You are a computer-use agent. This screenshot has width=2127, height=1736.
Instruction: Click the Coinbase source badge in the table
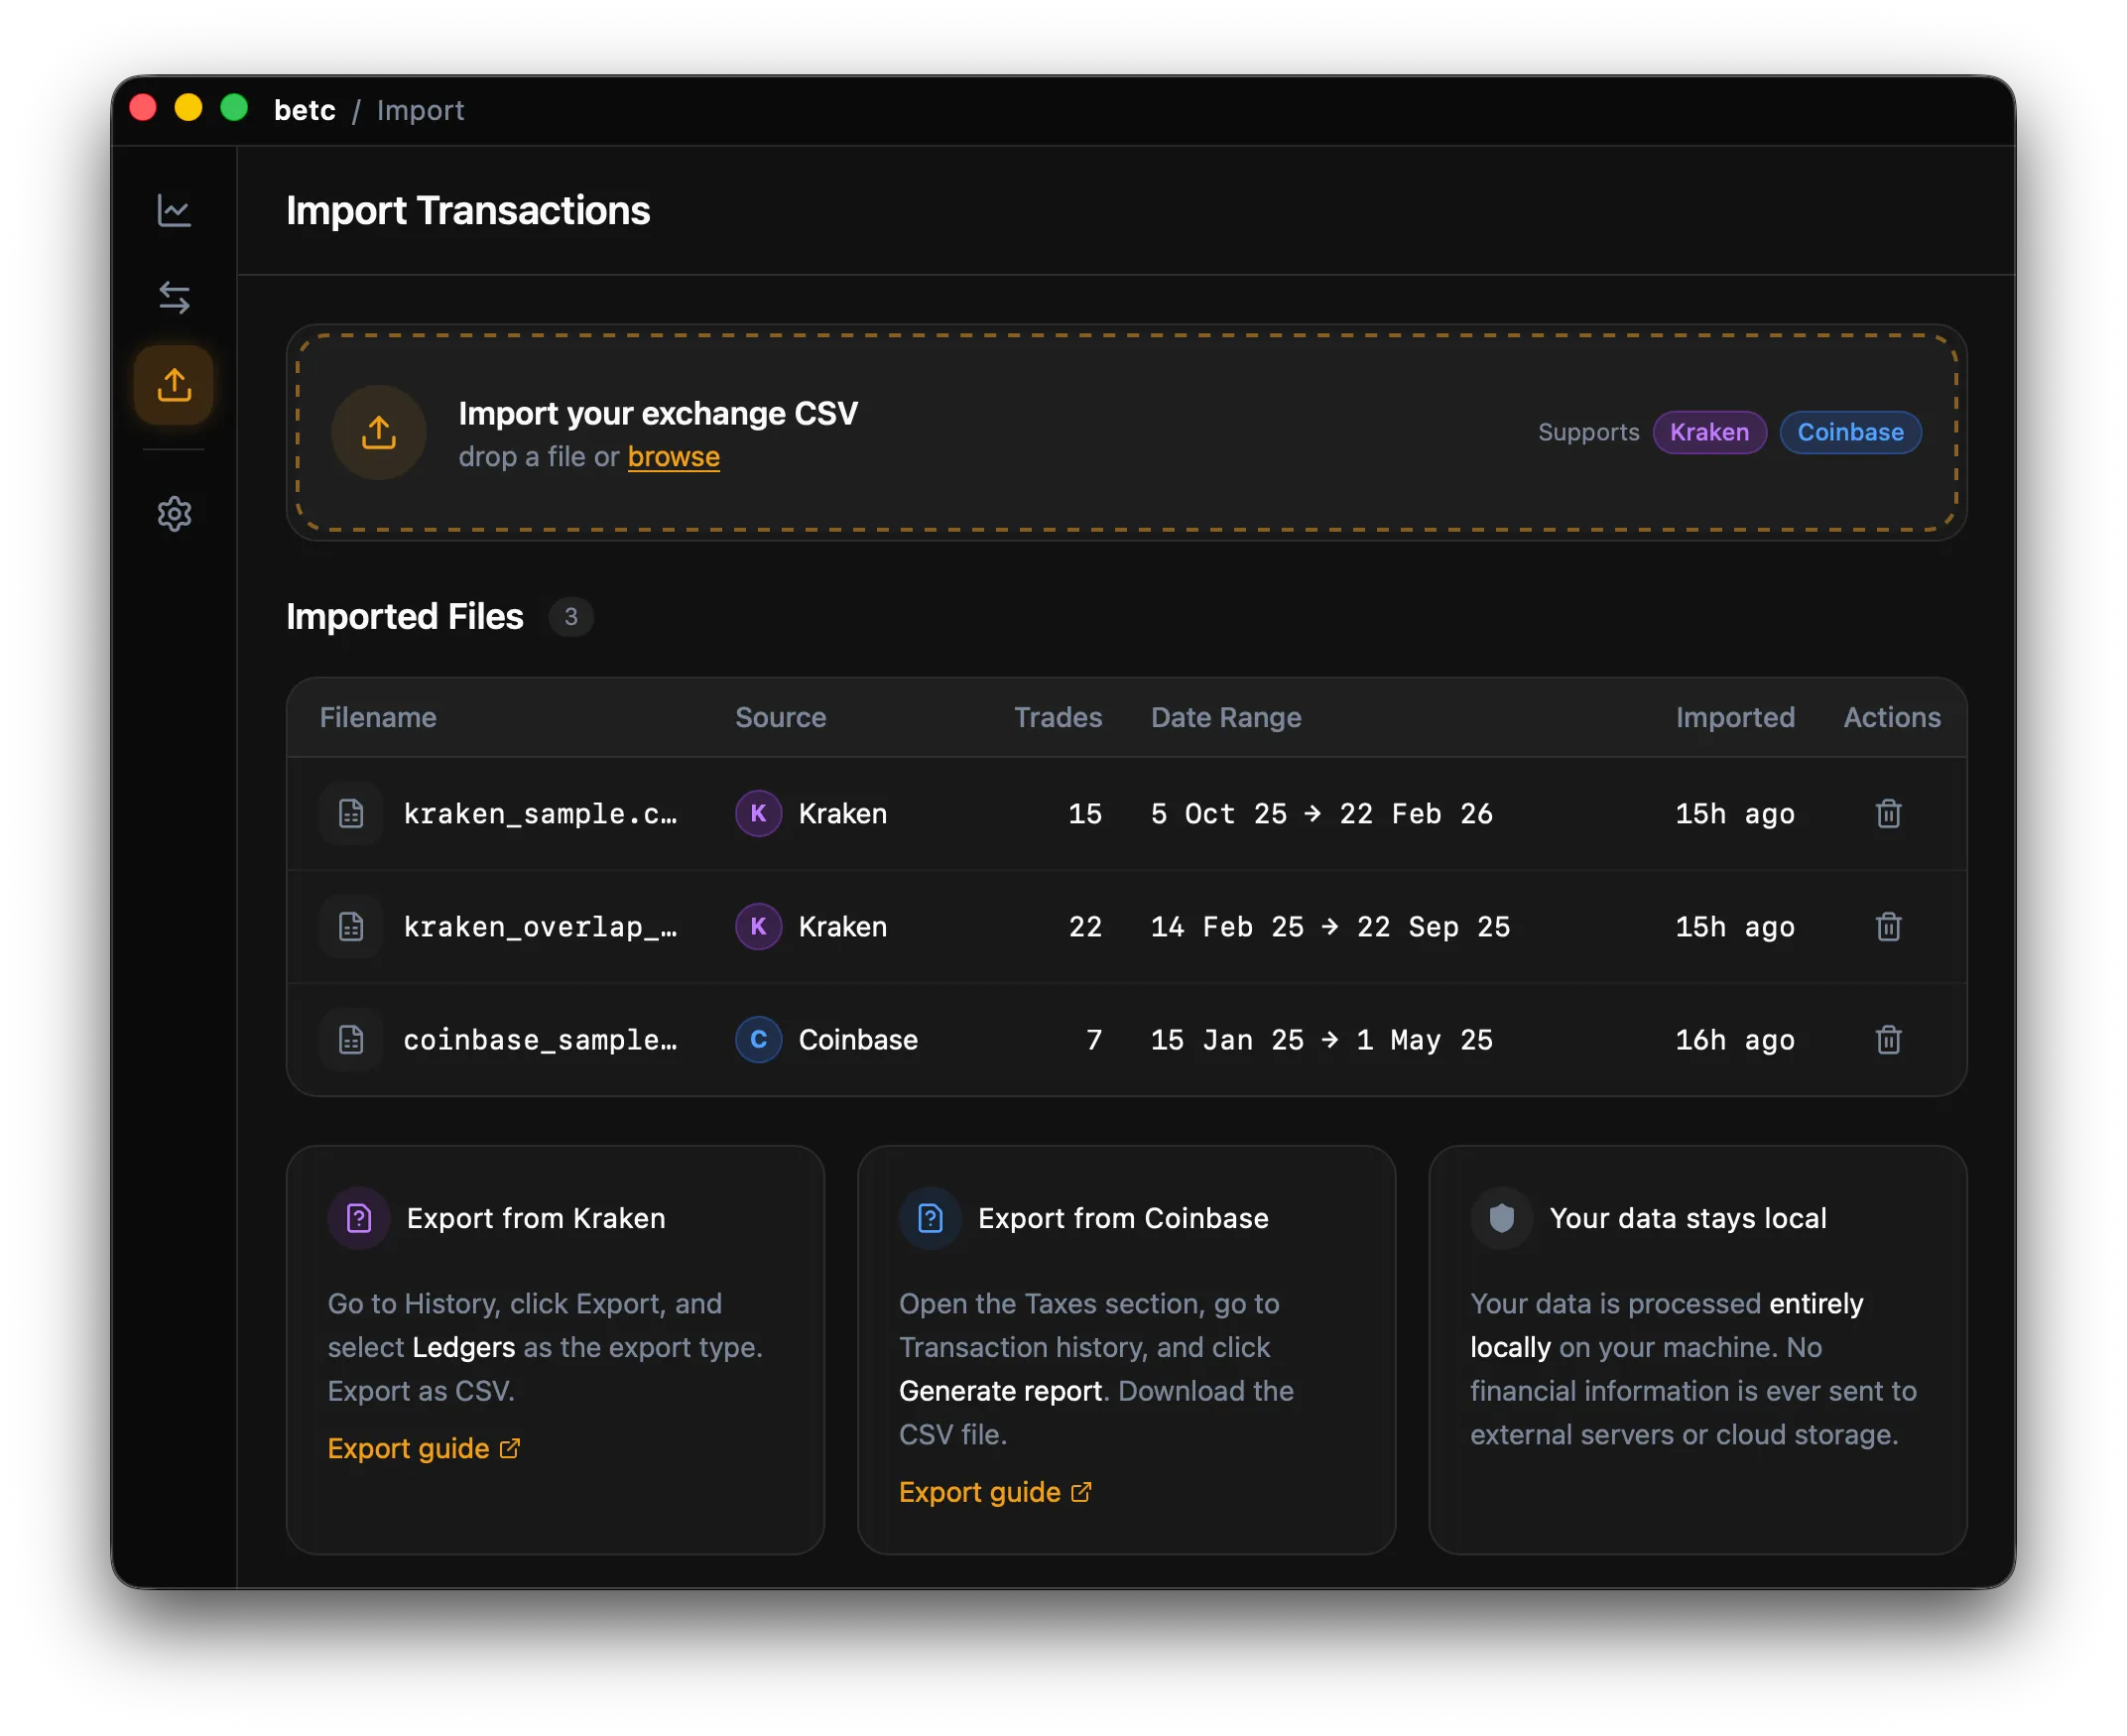(758, 1040)
